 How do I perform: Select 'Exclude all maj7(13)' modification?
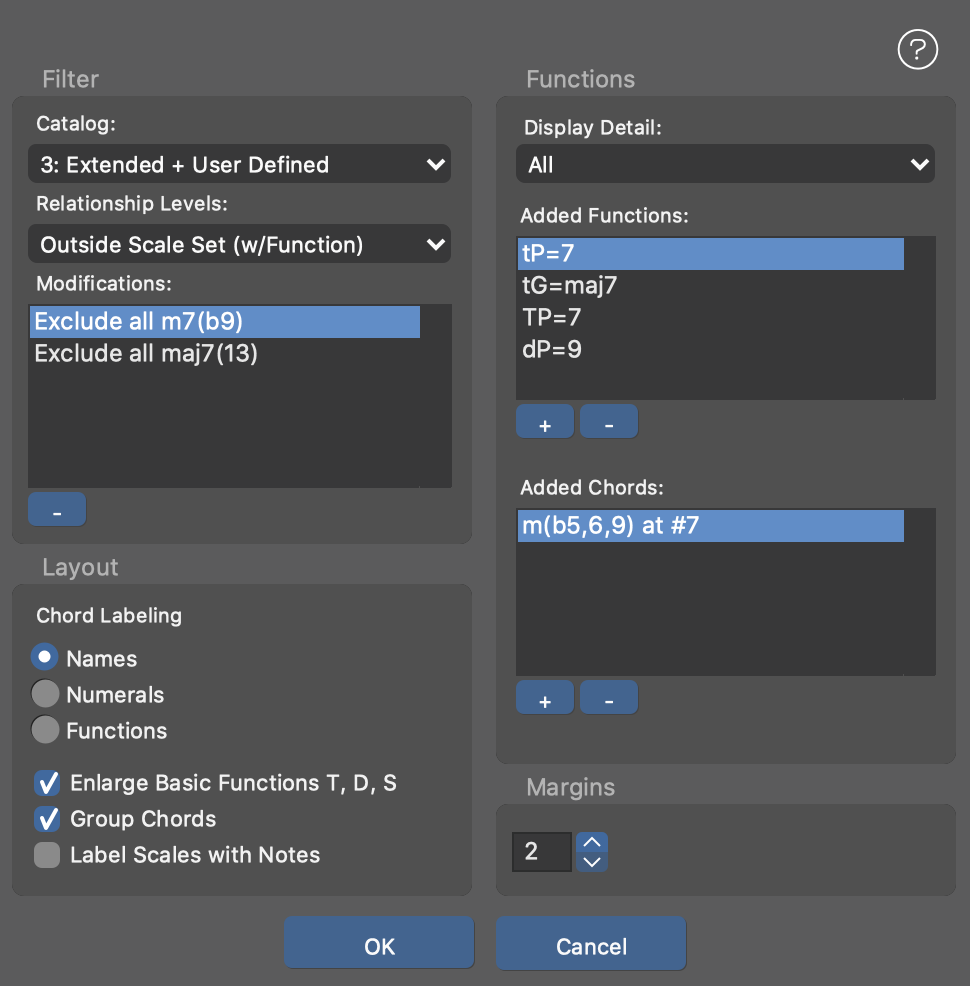tap(146, 354)
